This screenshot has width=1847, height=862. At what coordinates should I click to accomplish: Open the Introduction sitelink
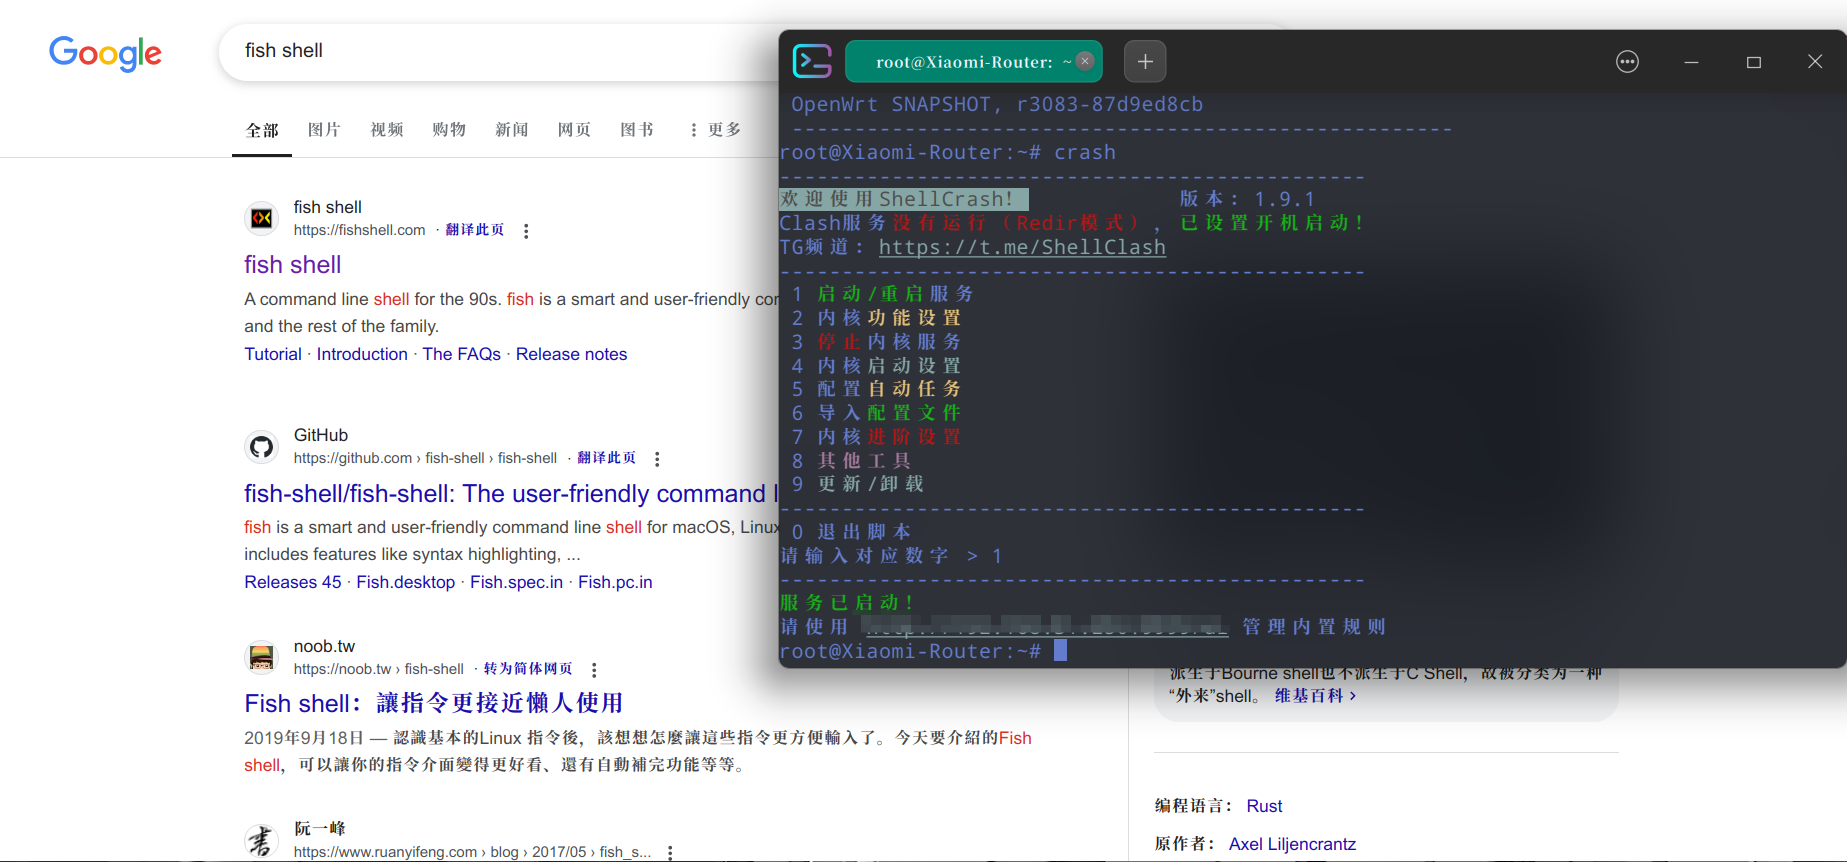click(x=362, y=354)
